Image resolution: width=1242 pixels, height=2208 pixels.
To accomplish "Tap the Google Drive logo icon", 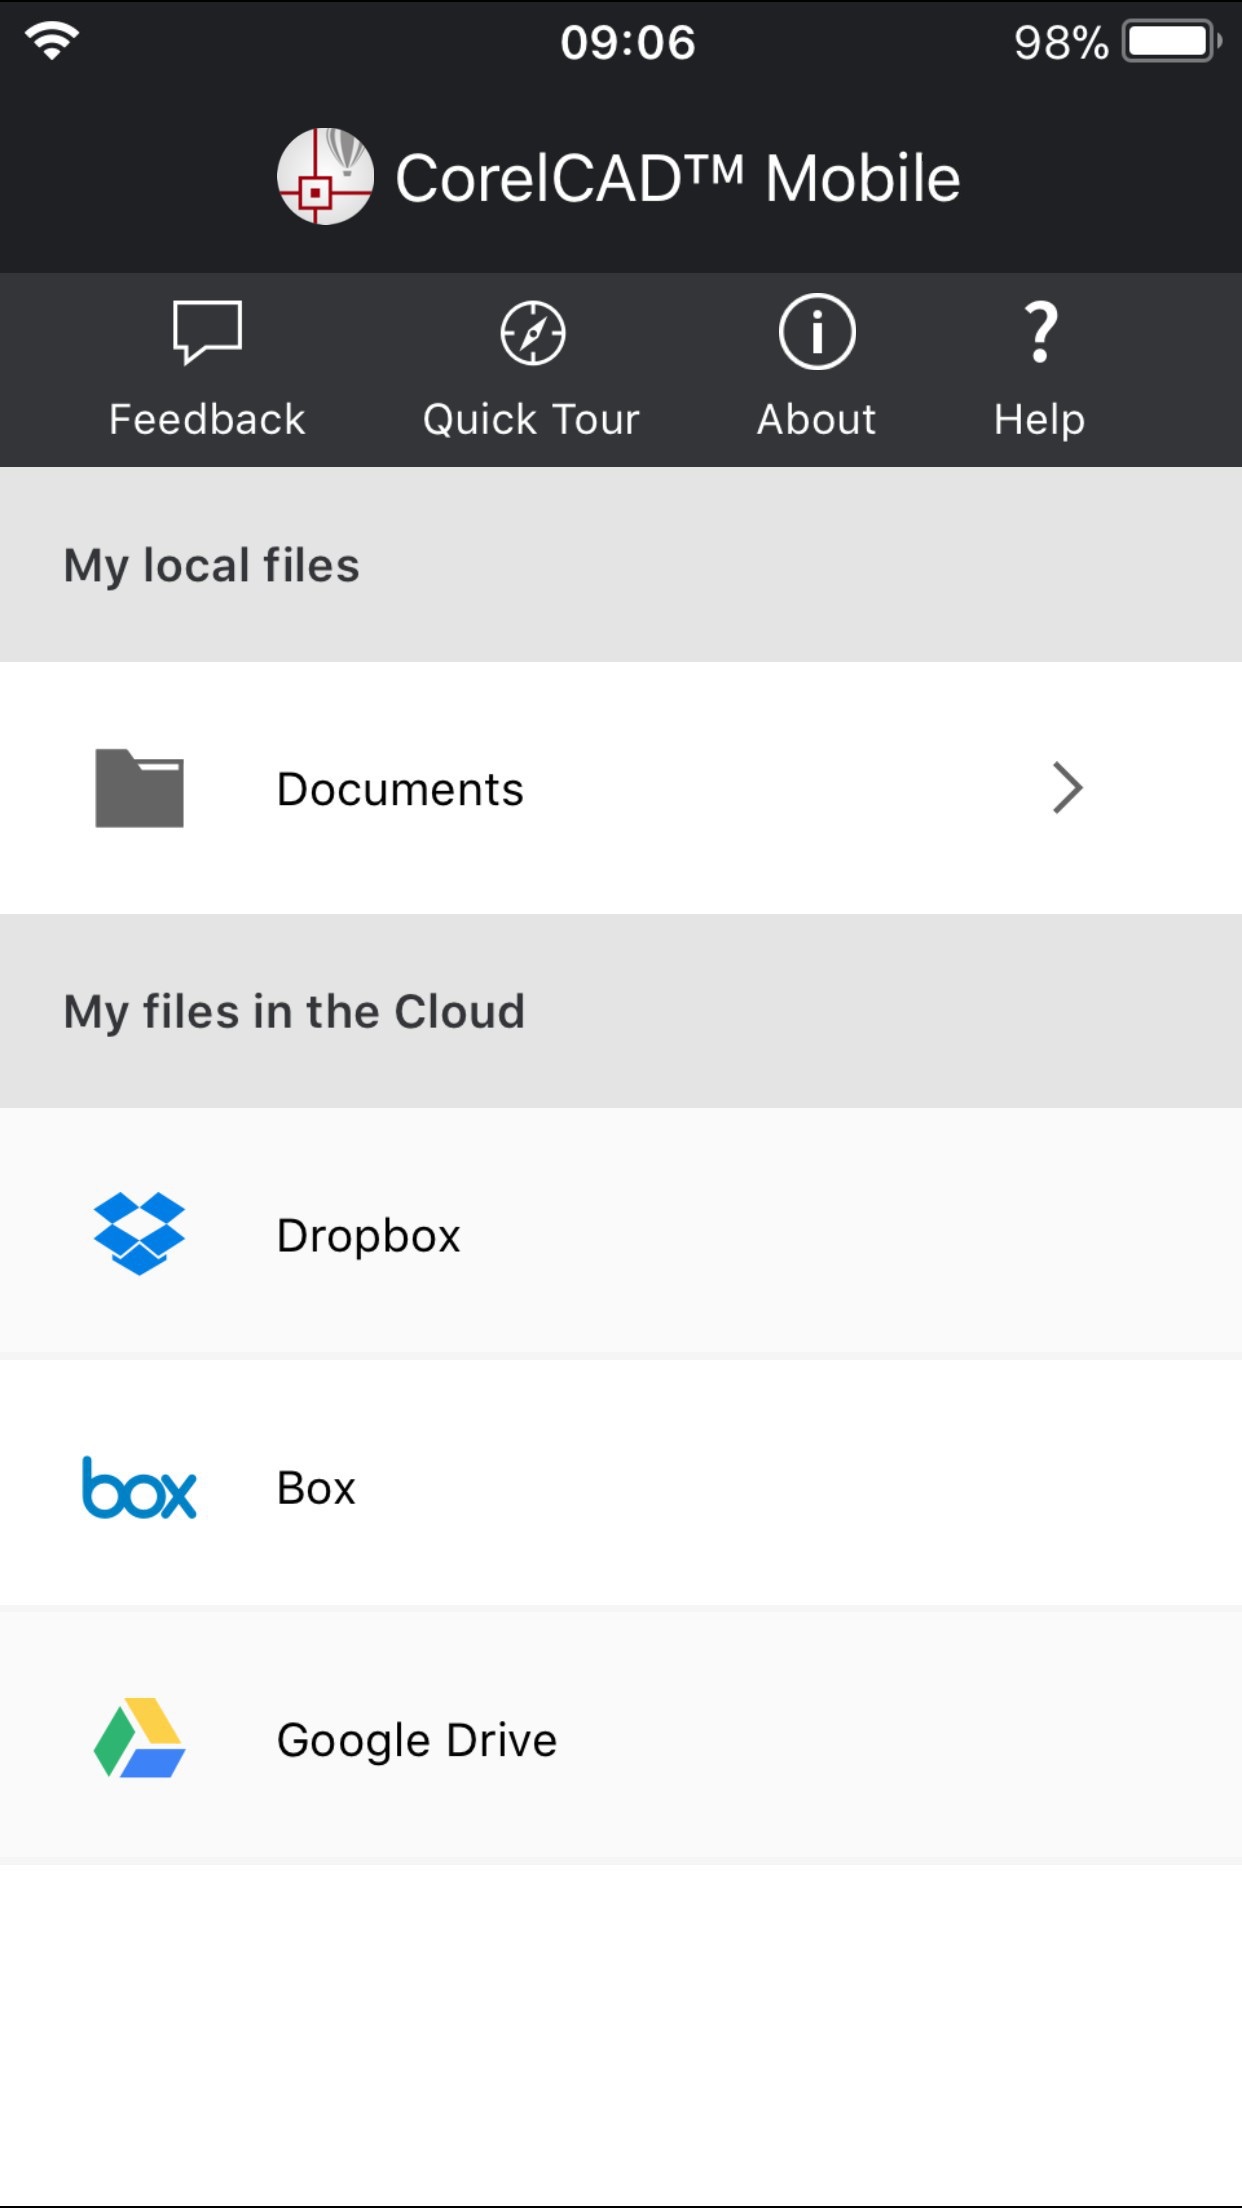I will click(x=139, y=1738).
